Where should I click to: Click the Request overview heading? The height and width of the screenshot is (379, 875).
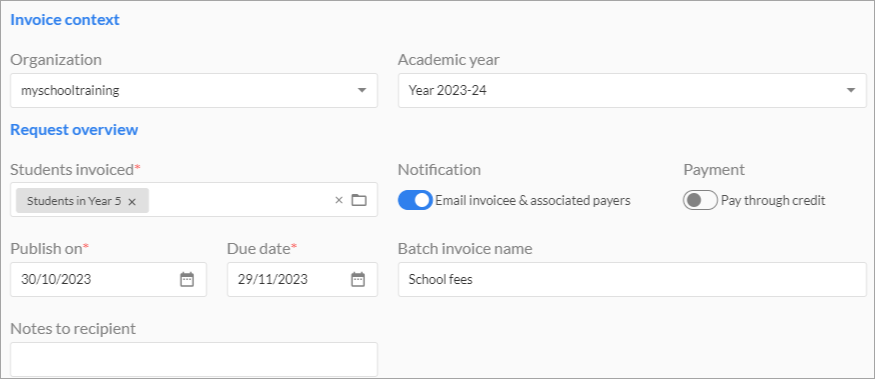pyautogui.click(x=74, y=130)
